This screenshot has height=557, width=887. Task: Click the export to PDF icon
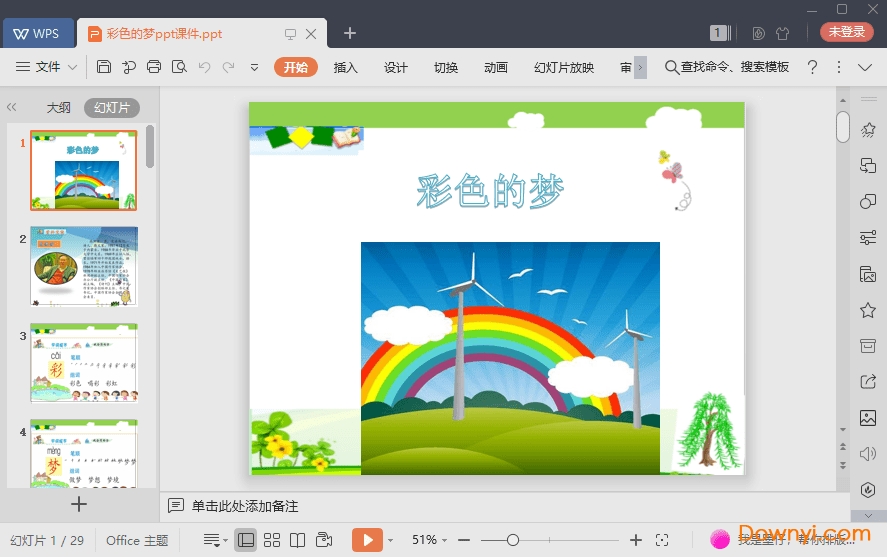[129, 67]
